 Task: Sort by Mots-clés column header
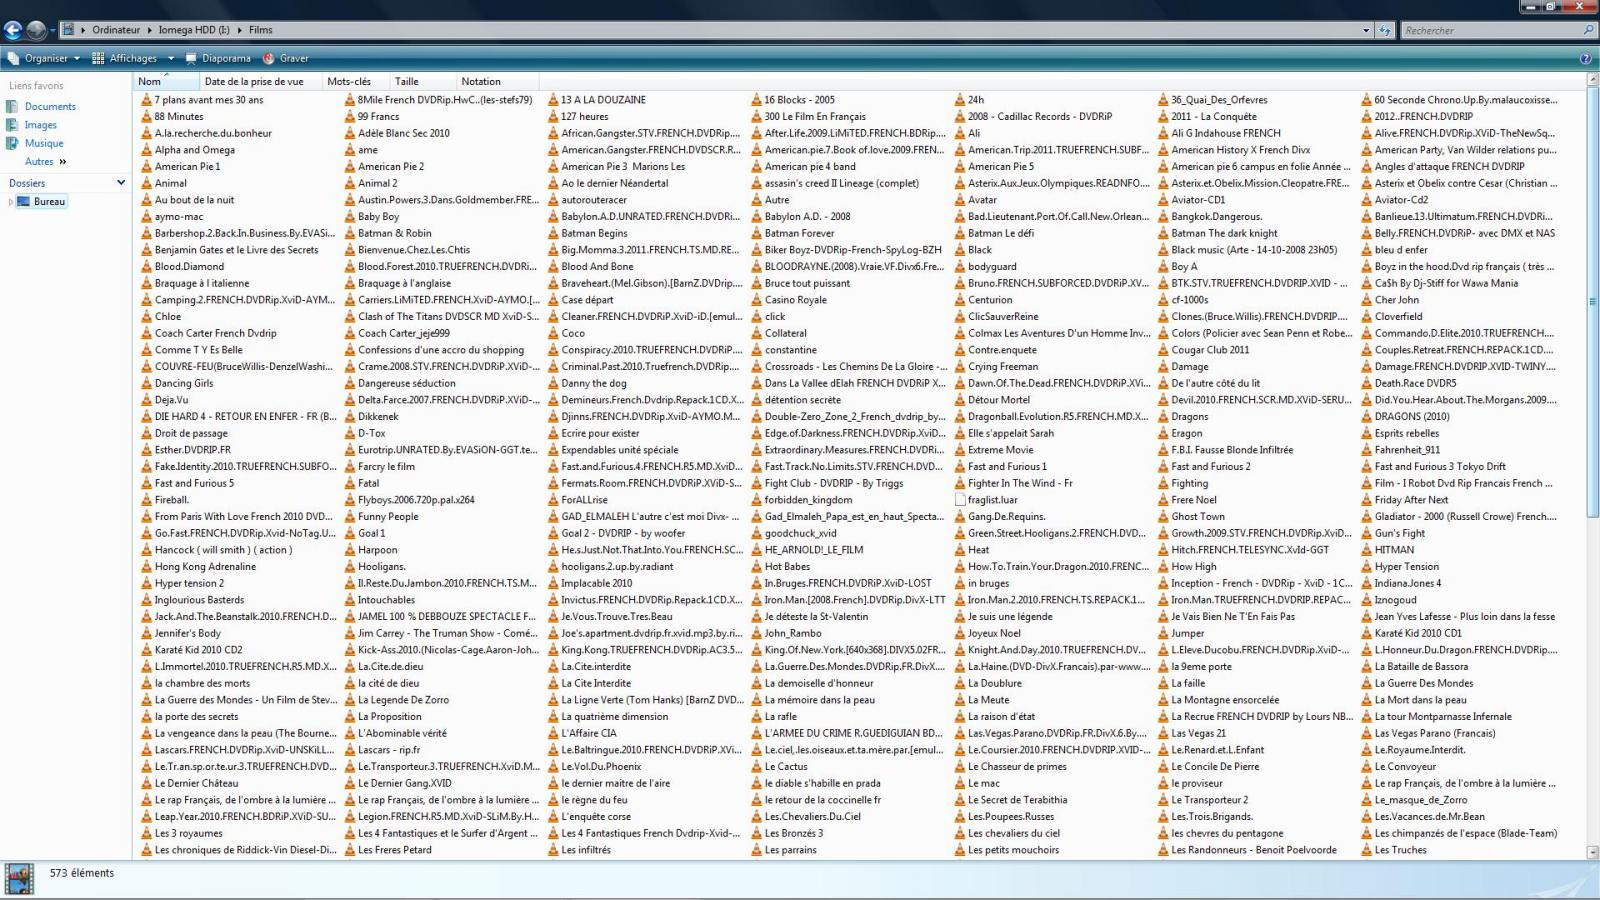point(355,81)
